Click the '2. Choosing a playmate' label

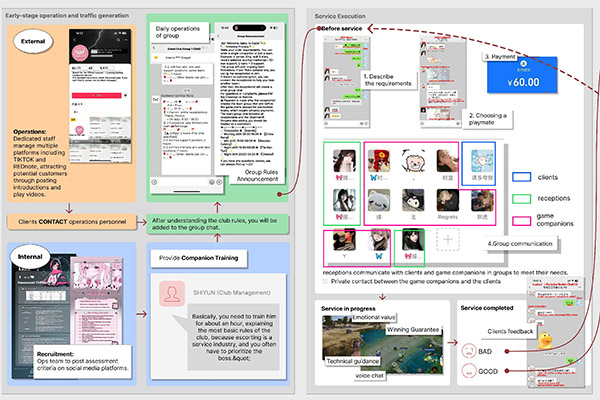487,119
